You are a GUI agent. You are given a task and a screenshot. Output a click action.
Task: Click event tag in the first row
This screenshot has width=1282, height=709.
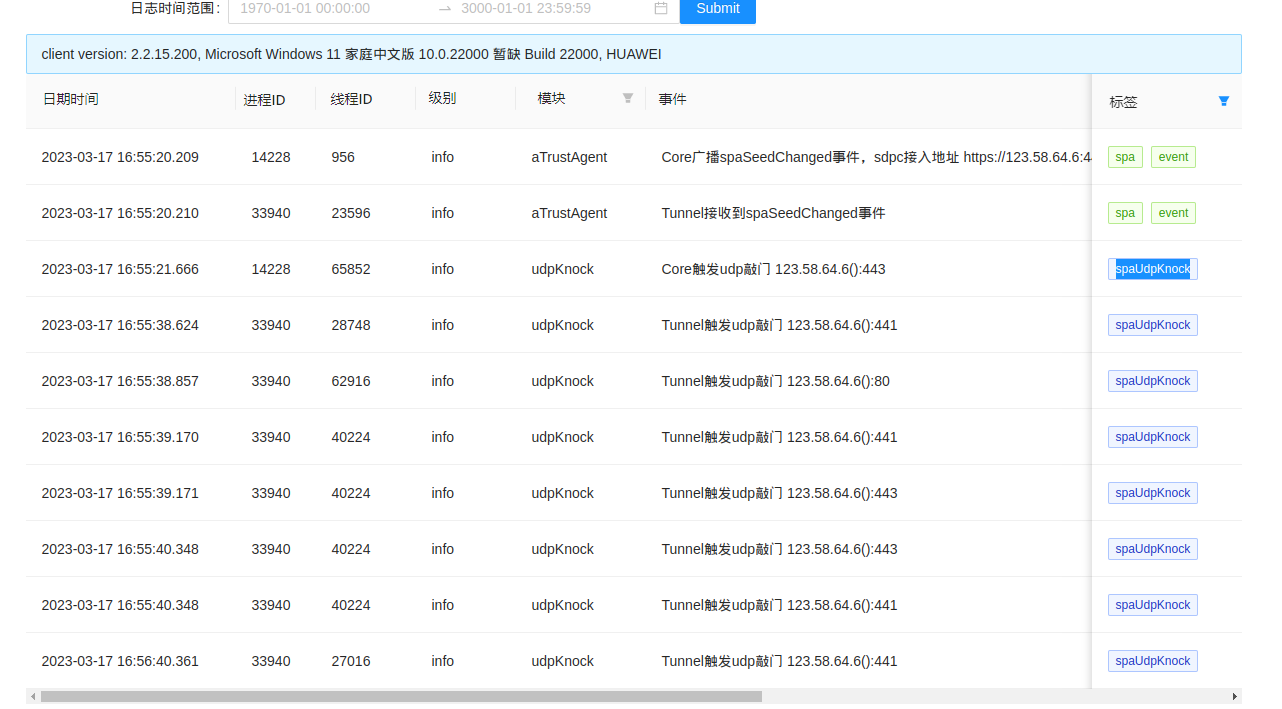[x=1173, y=157]
